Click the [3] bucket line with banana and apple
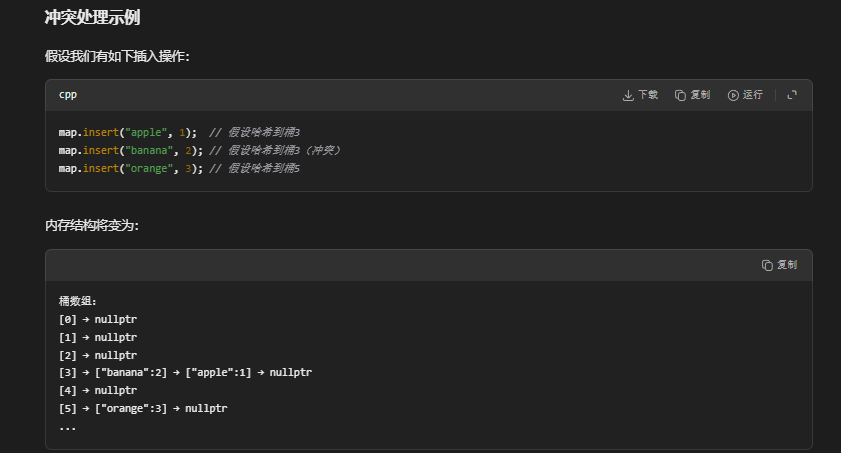The image size is (841, 453). [x=185, y=373]
